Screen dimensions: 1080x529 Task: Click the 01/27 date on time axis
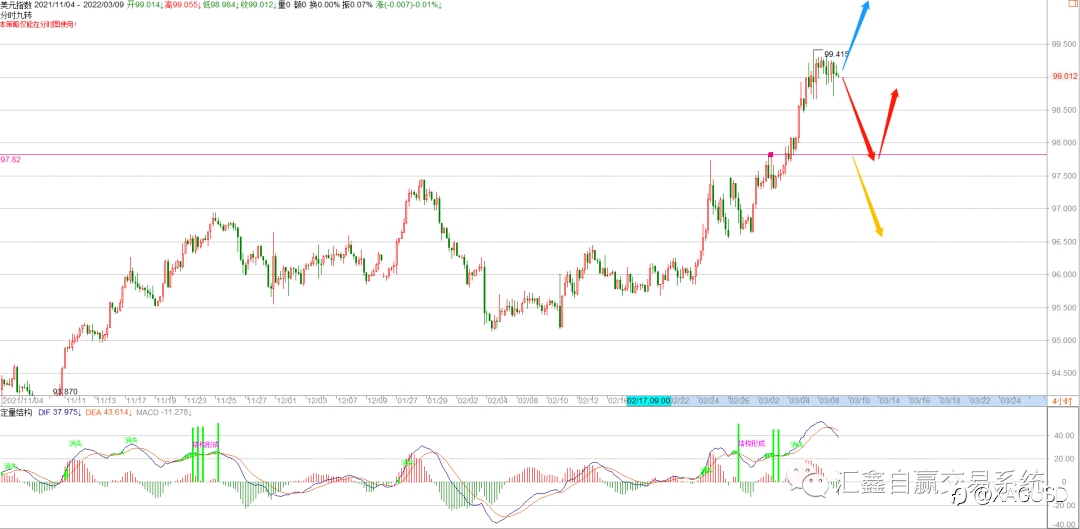click(x=406, y=400)
